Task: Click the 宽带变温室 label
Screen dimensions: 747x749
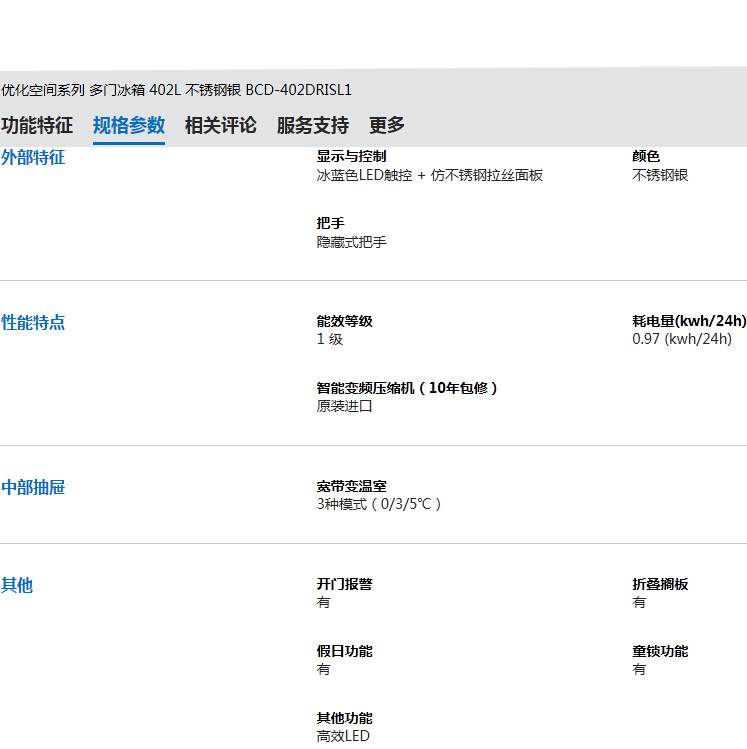Action: click(351, 486)
